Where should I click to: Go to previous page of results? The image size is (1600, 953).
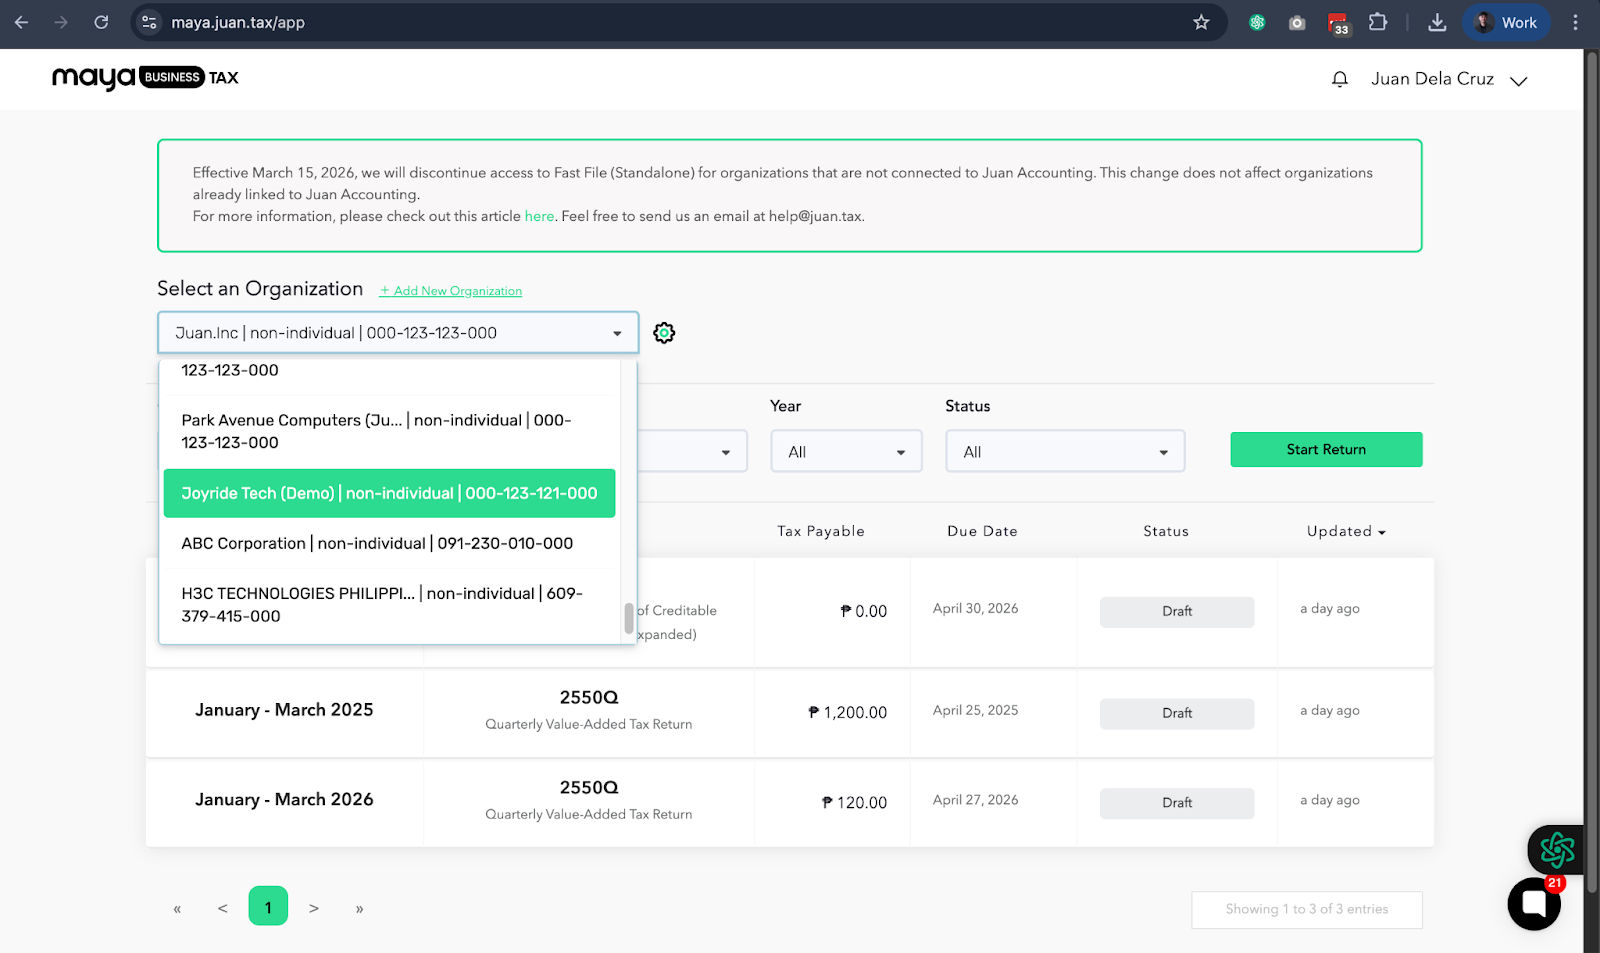222,908
